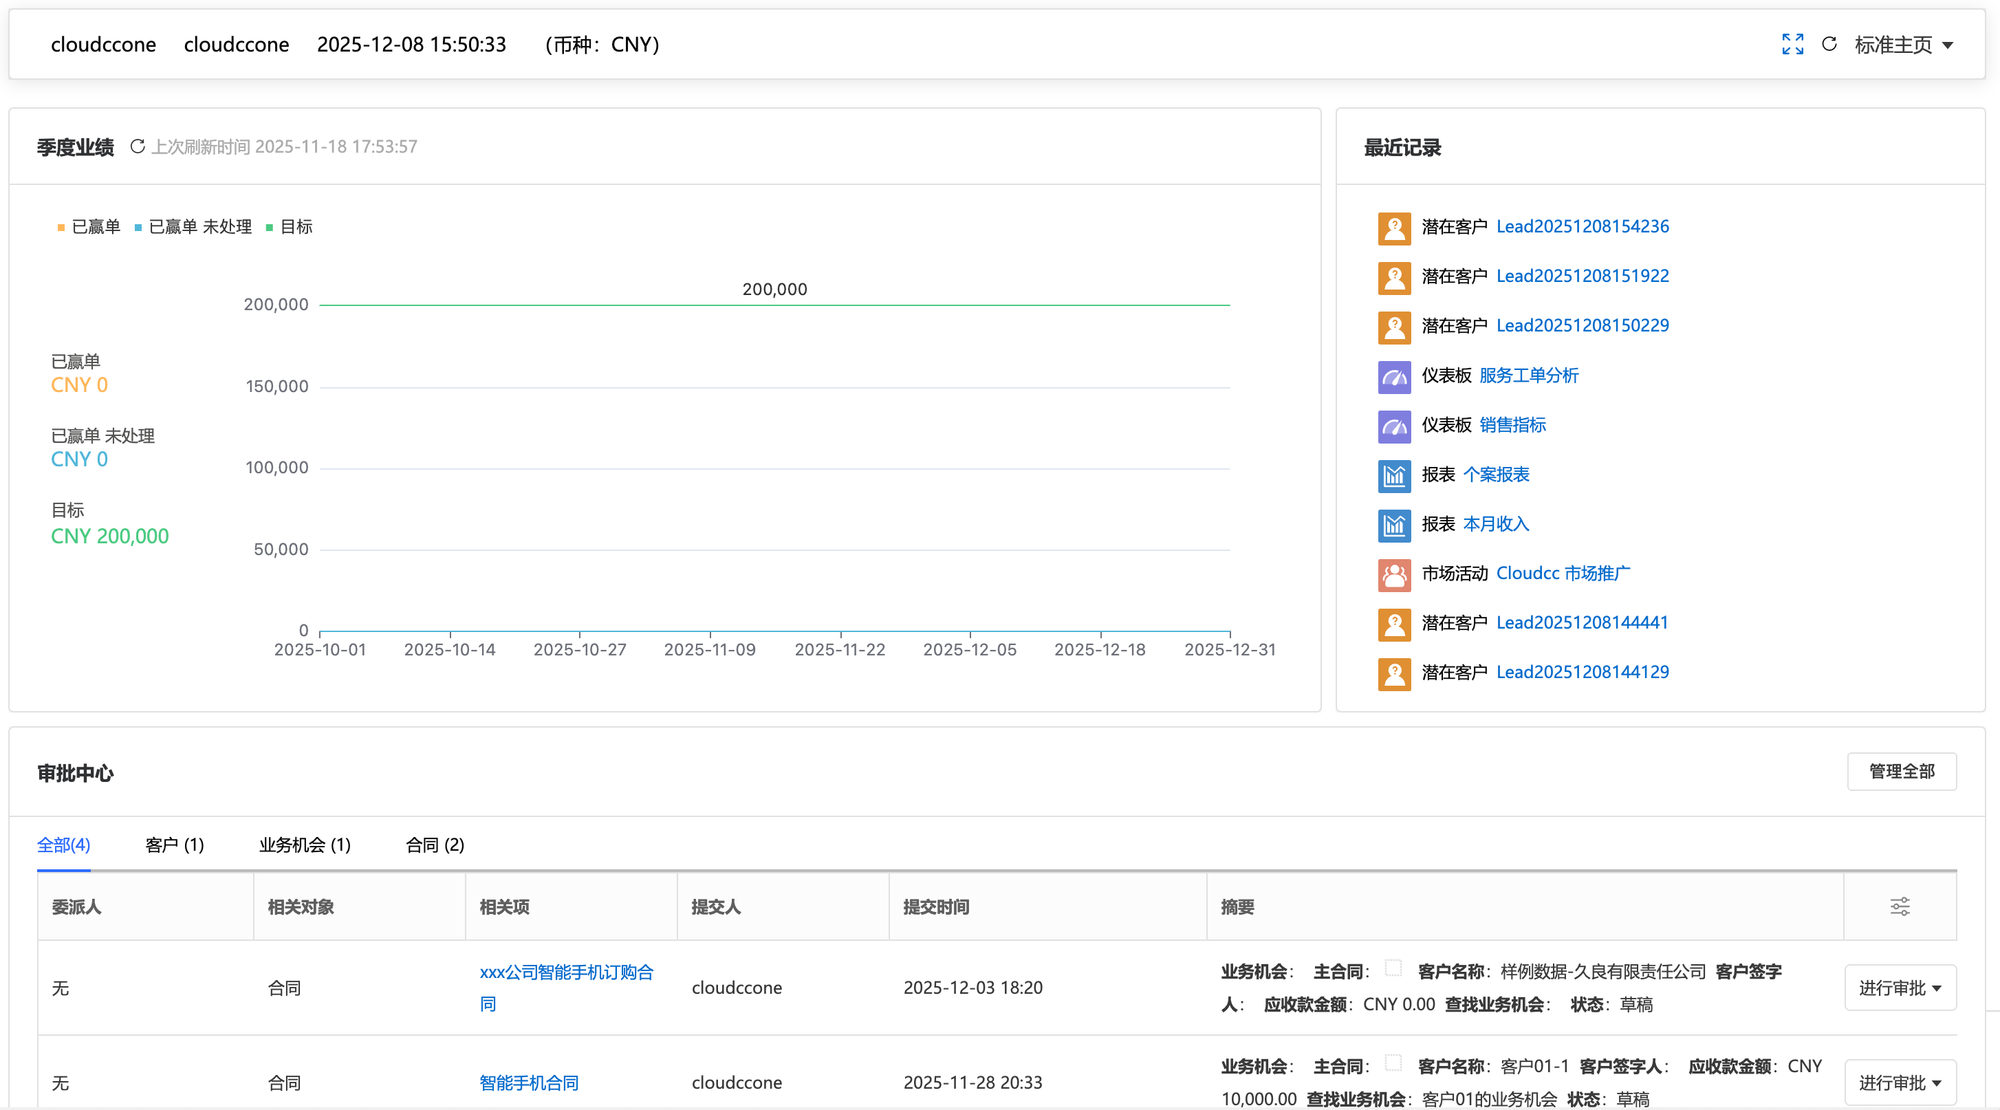Click the header refresh icon
The height and width of the screenshot is (1110, 2000).
(1829, 44)
